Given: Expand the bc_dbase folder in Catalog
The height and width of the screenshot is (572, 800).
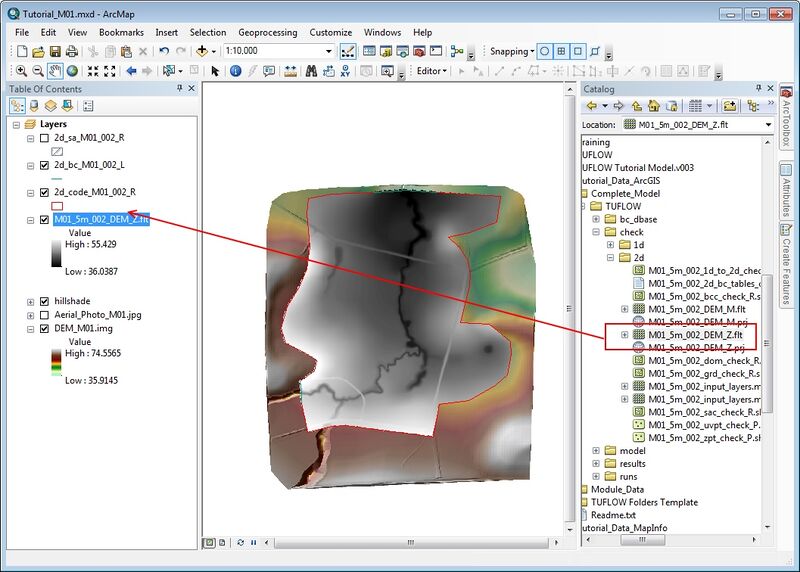Looking at the screenshot, I should (596, 218).
